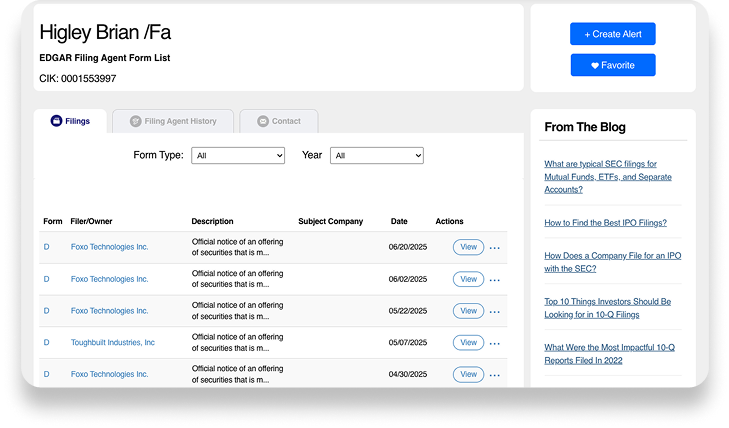729x428 pixels.
Task: Expand the Year dropdown
Action: click(x=377, y=156)
